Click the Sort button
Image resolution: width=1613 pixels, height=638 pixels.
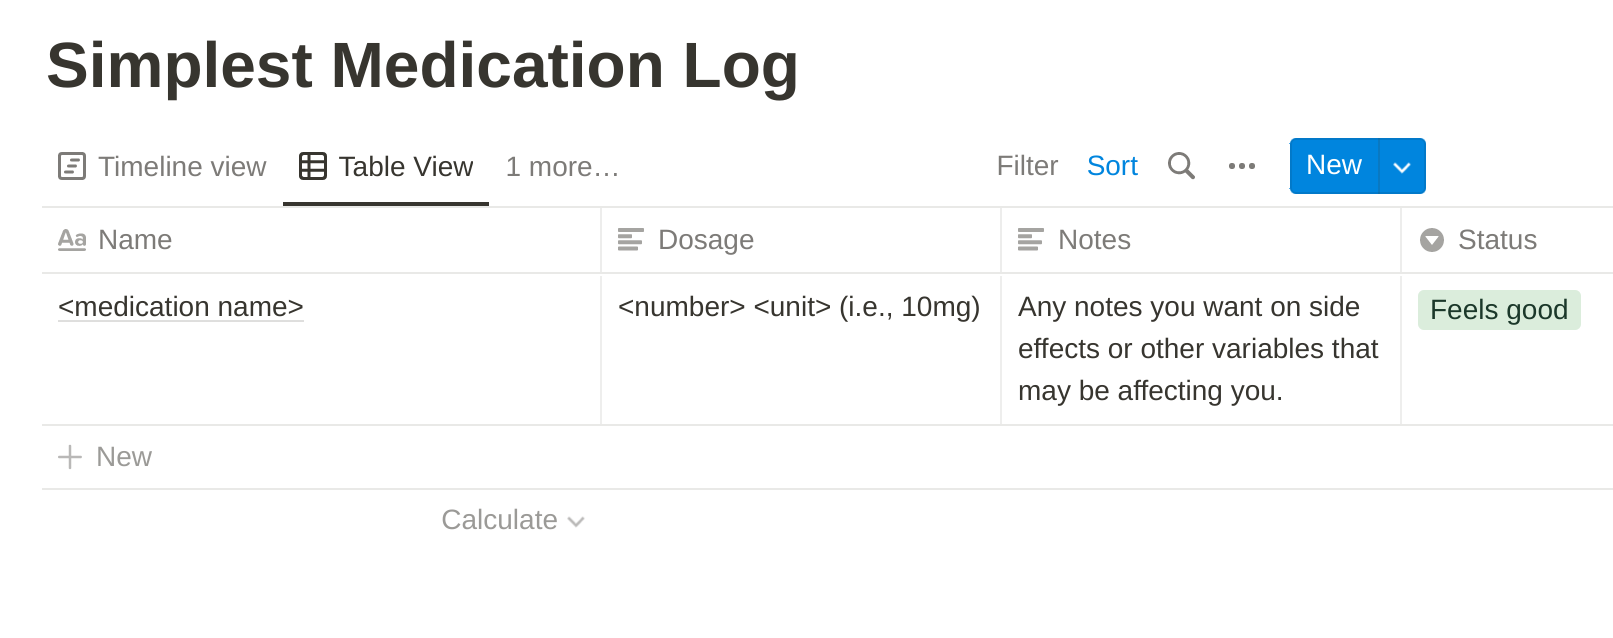click(x=1112, y=166)
